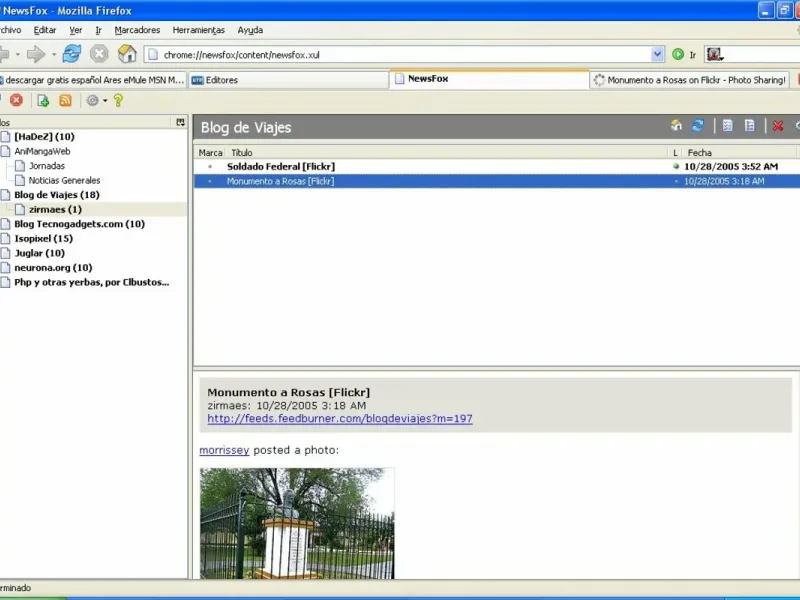Toggle flag marker on Monumento a Rosas row
This screenshot has width=800, height=600.
210,181
